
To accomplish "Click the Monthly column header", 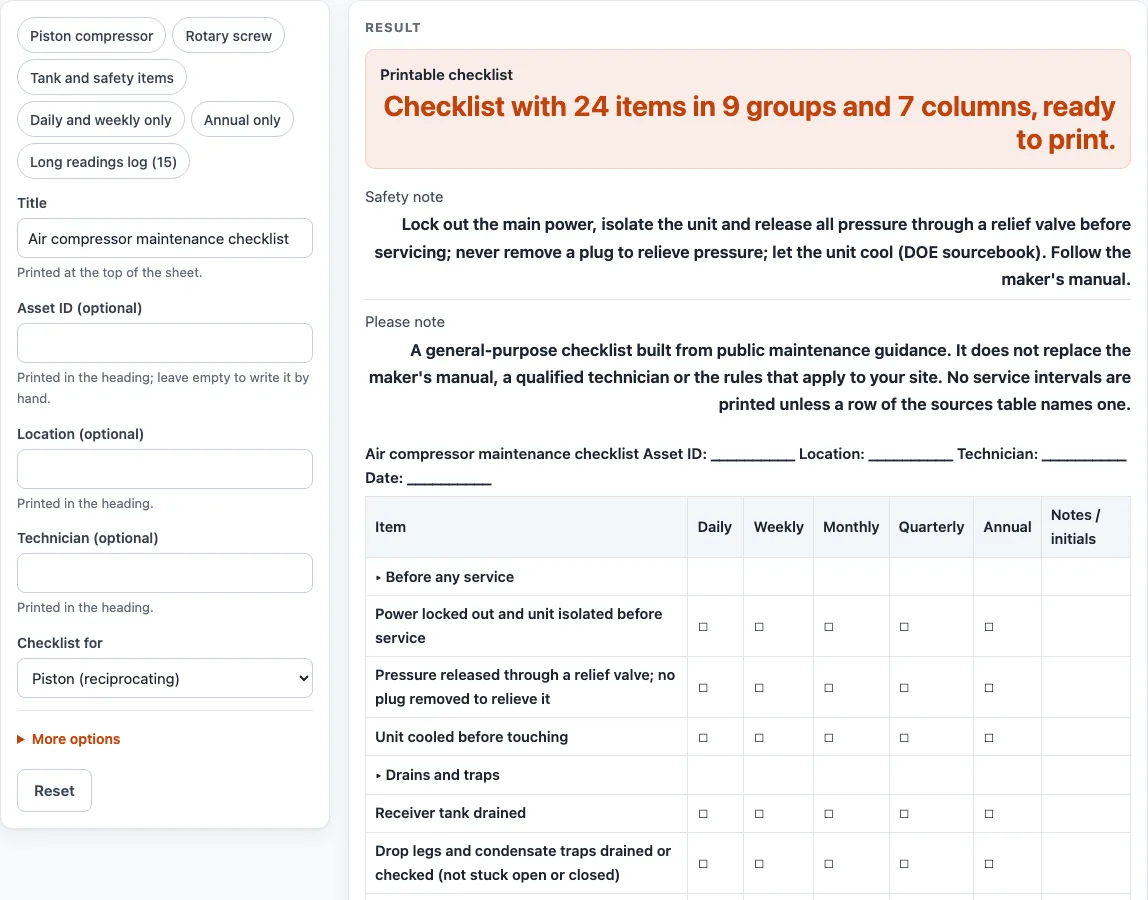I will (851, 527).
